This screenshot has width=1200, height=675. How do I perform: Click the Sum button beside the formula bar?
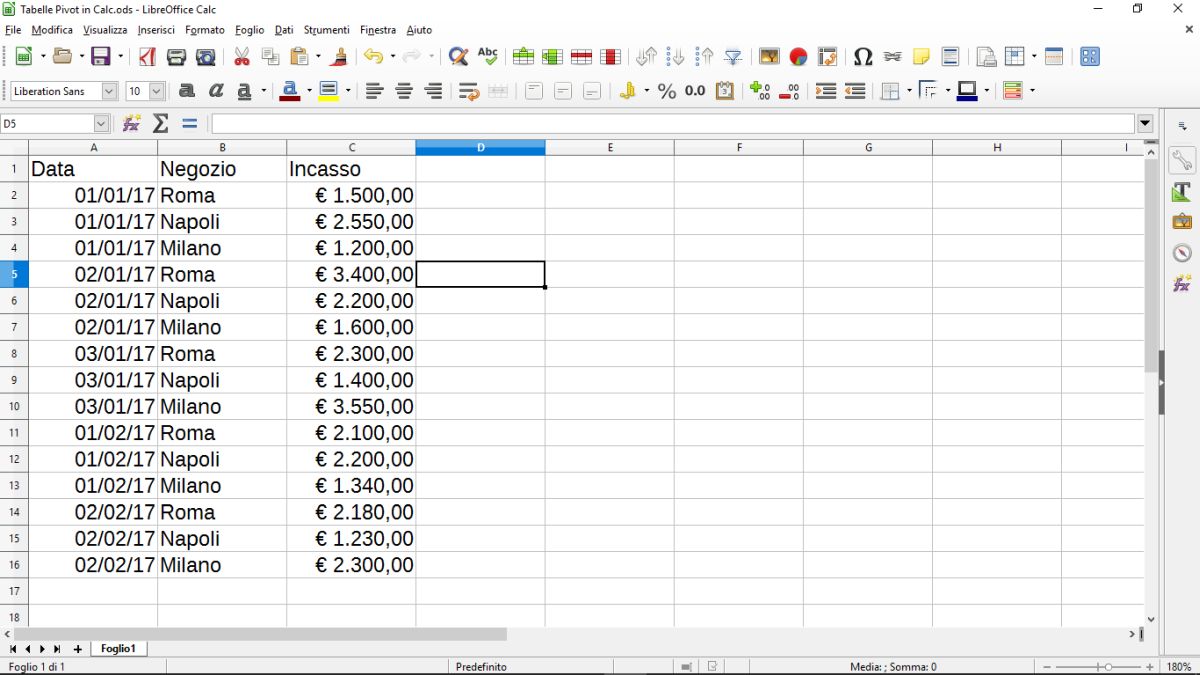coord(159,123)
